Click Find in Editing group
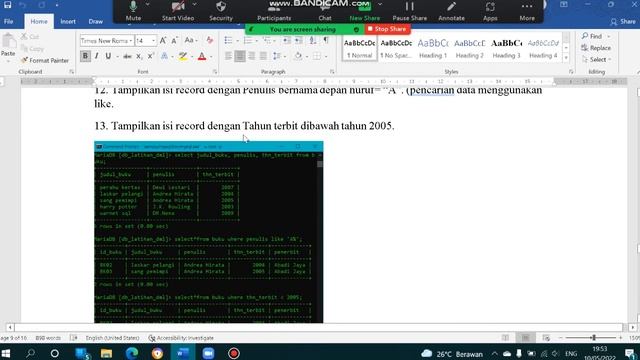The width and height of the screenshot is (640, 360). click(592, 36)
